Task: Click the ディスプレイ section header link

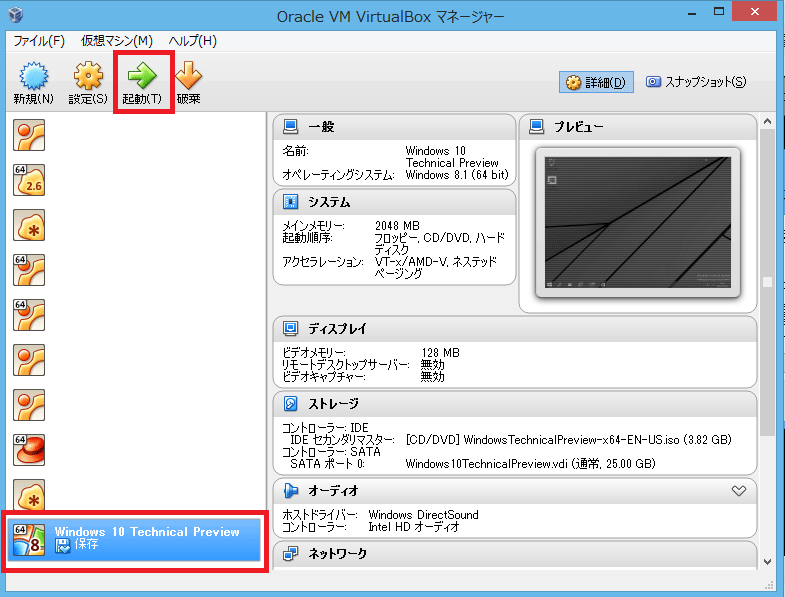Action: click(337, 329)
